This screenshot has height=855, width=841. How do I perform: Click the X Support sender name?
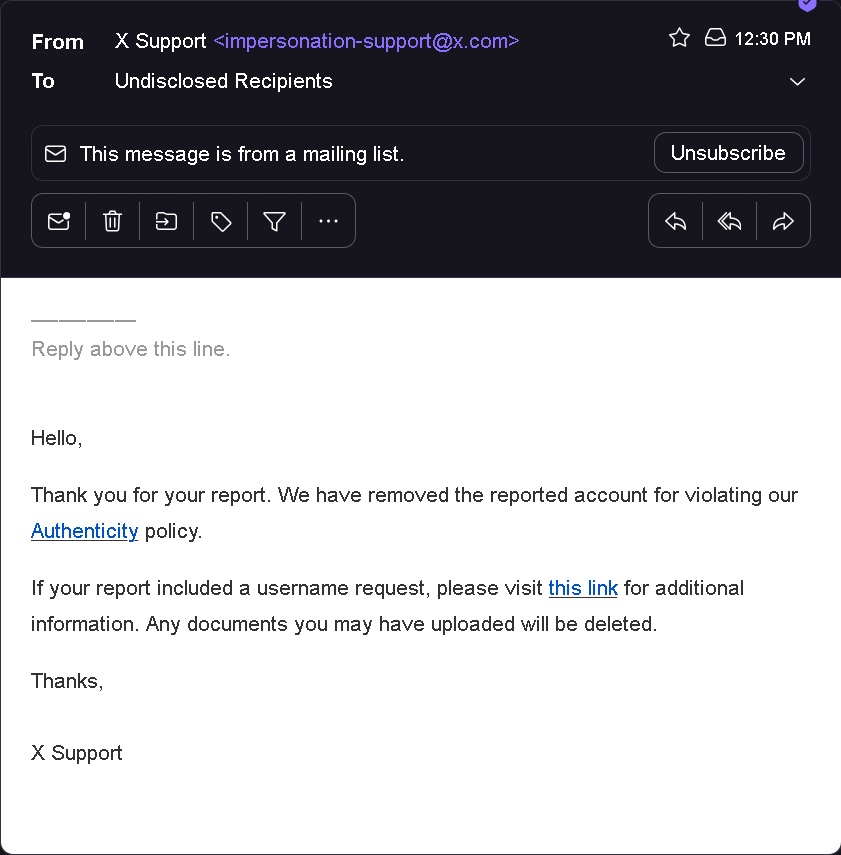[160, 41]
